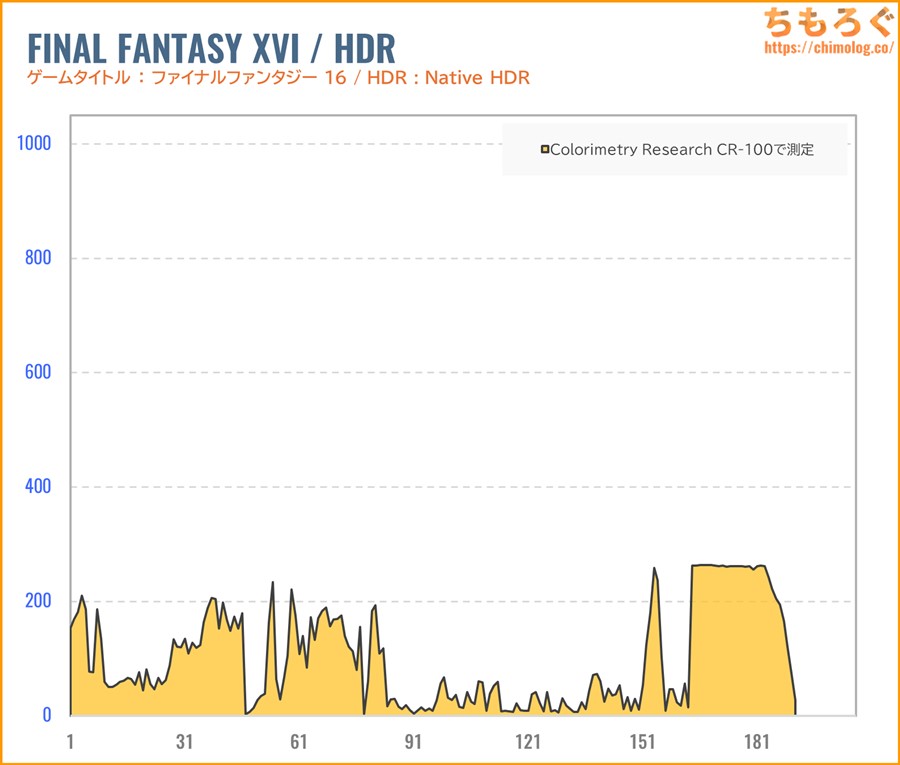Viewport: 900px width, 765px height.
Task: Select the 400 y-axis label
Action: (x=37, y=487)
